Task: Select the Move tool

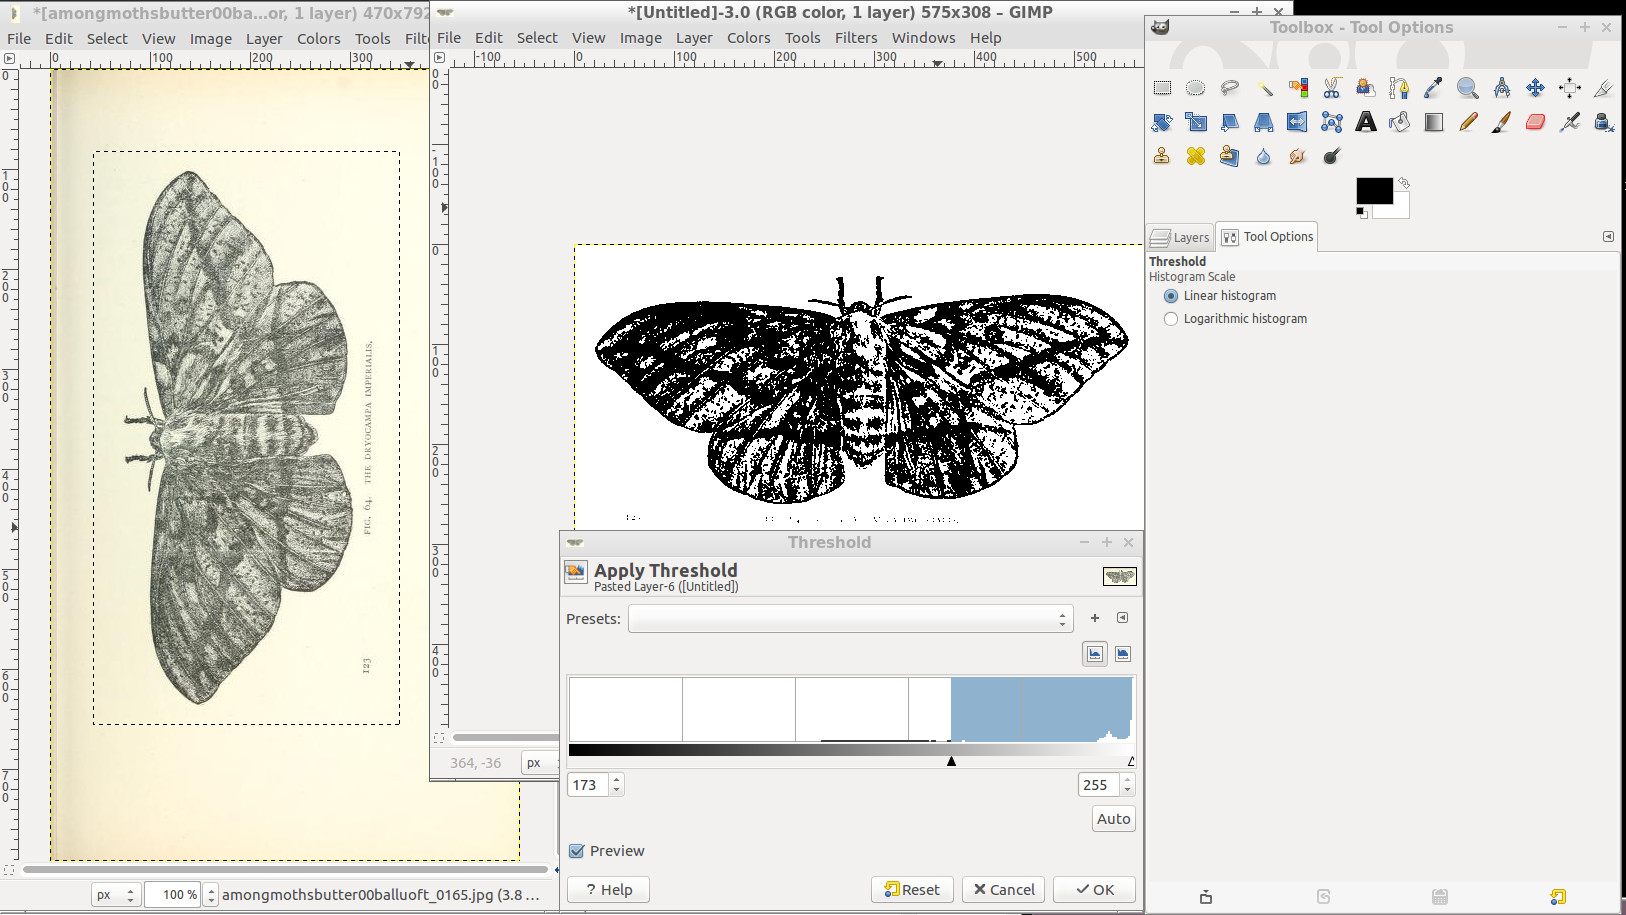Action: (x=1536, y=88)
